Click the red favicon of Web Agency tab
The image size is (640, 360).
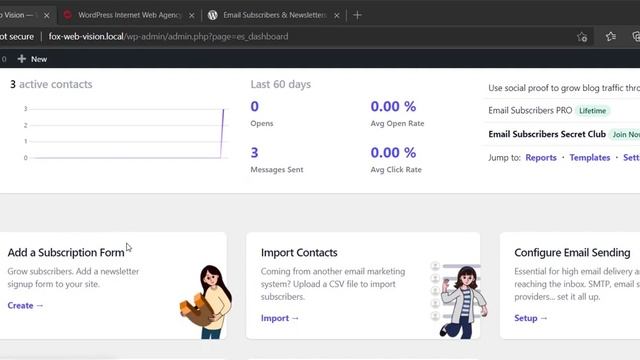[68, 15]
